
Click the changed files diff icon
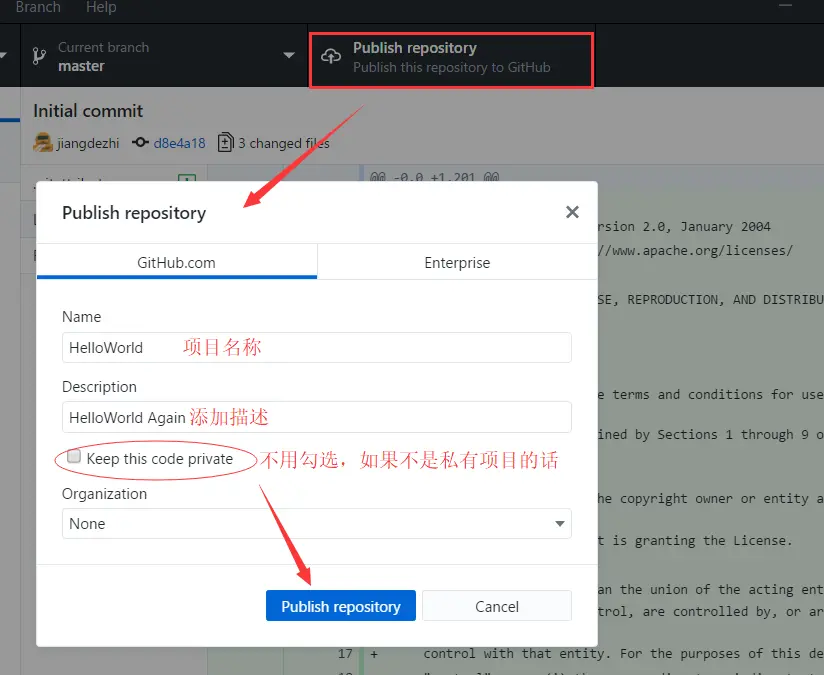pyautogui.click(x=225, y=142)
